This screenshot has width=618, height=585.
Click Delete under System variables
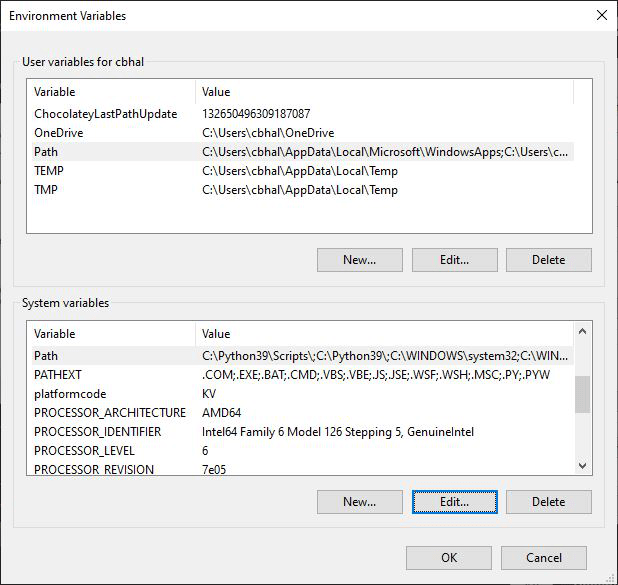[548, 501]
